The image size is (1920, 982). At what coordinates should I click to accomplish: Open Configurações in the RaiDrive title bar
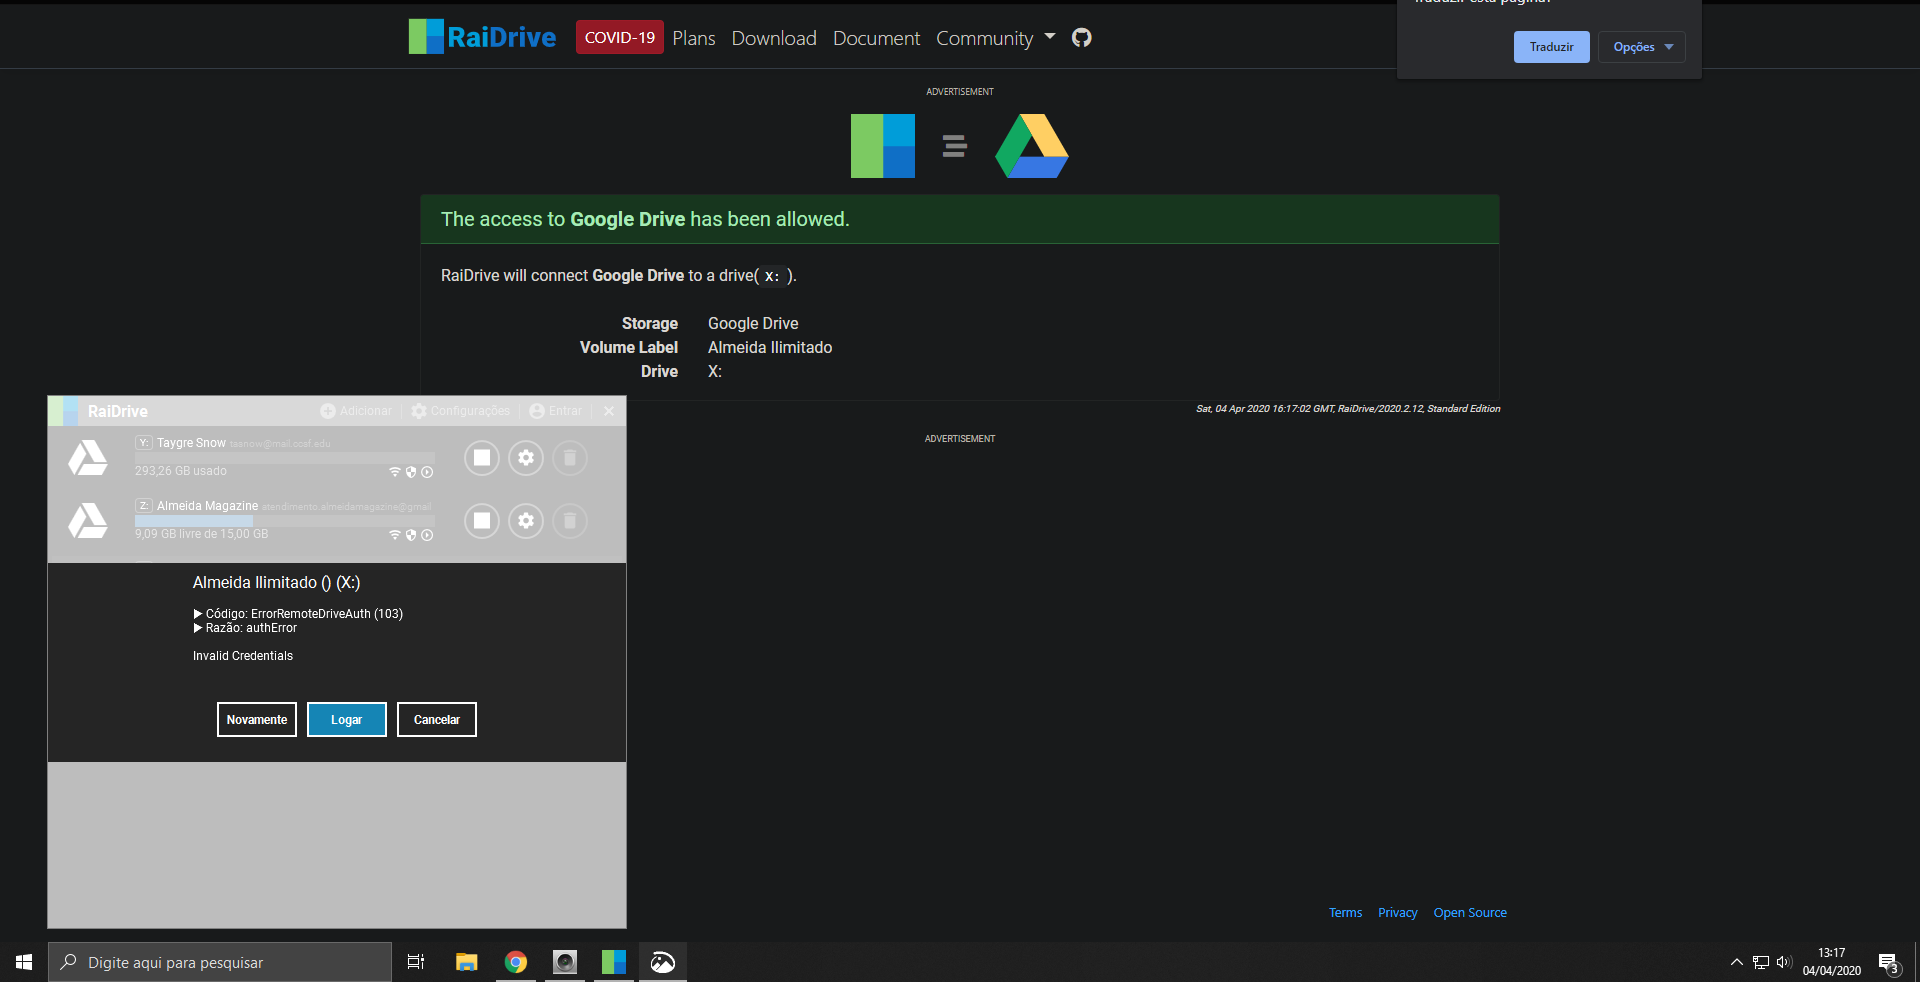[x=460, y=411]
